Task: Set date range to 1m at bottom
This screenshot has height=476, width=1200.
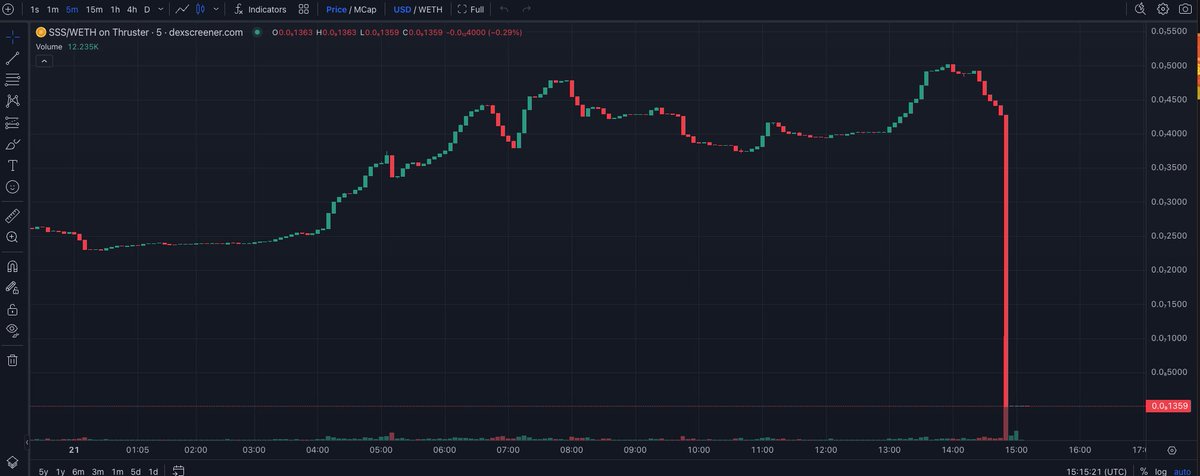Action: [117, 471]
